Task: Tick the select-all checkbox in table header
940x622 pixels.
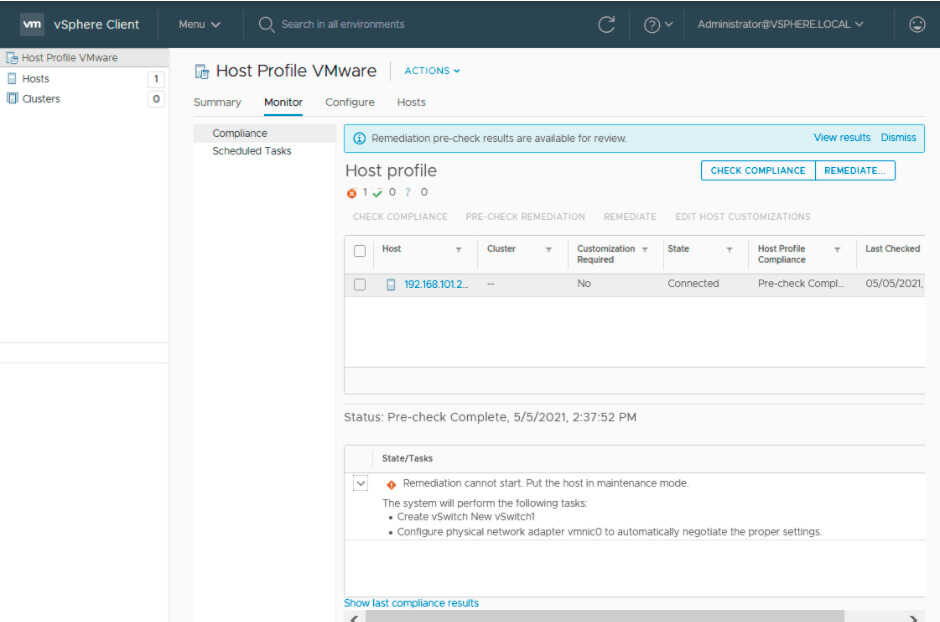Action: coord(360,251)
